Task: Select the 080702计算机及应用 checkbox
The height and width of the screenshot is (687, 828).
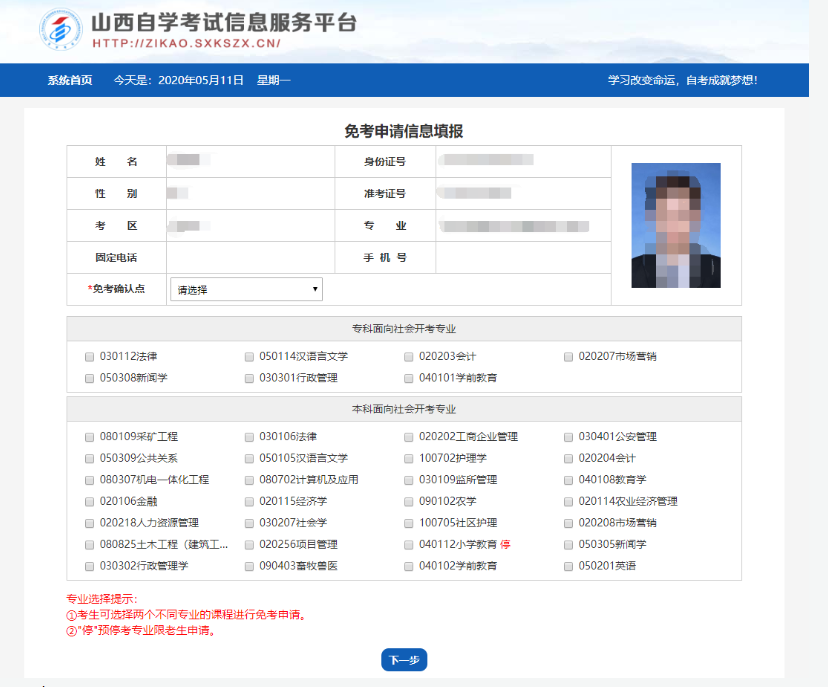Action: pyautogui.click(x=249, y=481)
